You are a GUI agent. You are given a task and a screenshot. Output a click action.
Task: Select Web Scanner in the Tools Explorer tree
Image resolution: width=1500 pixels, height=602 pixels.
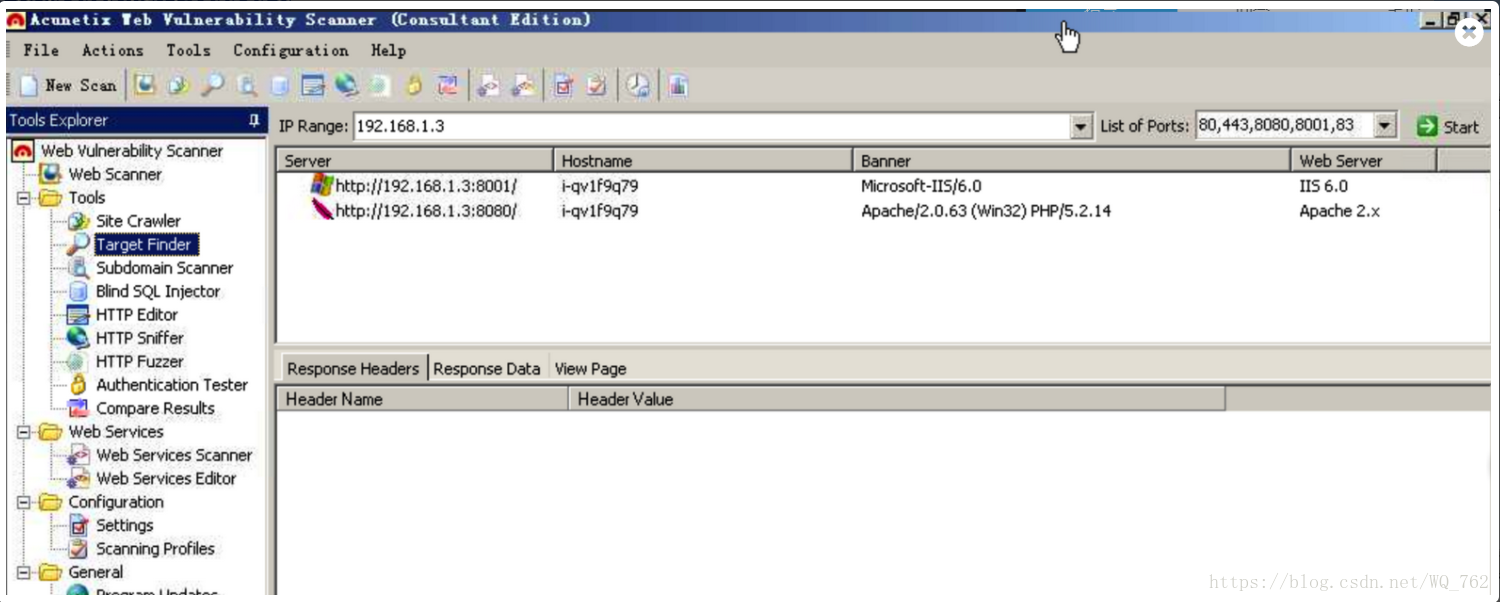point(114,174)
